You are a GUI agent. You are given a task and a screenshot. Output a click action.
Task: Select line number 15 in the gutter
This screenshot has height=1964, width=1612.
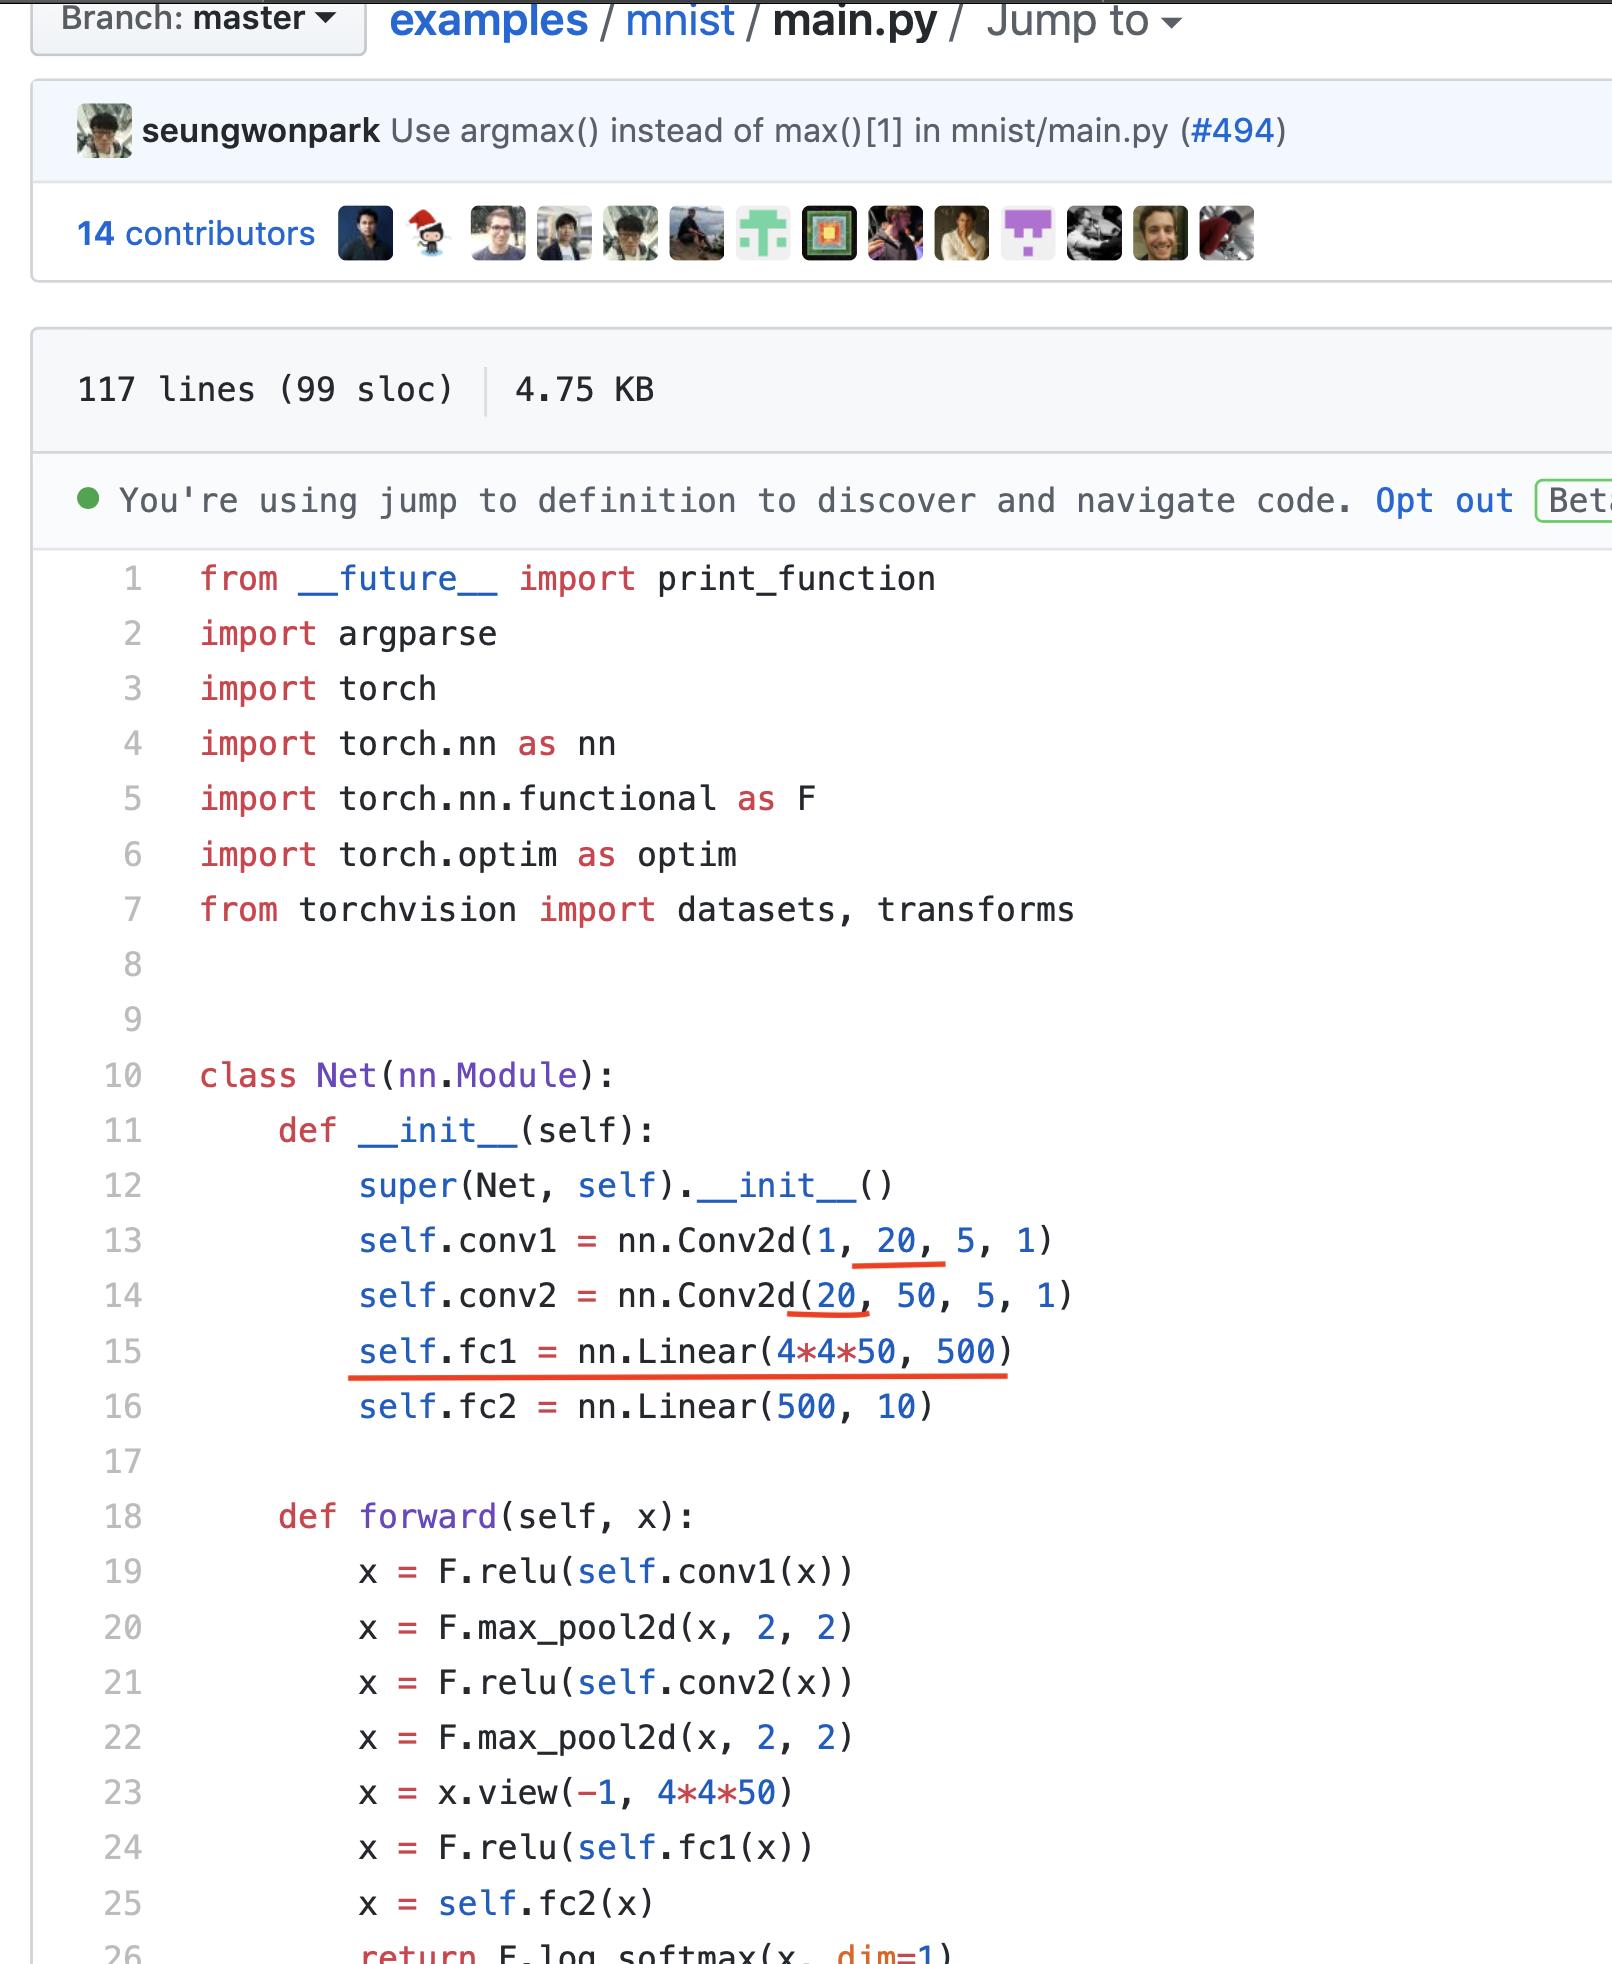[123, 1351]
